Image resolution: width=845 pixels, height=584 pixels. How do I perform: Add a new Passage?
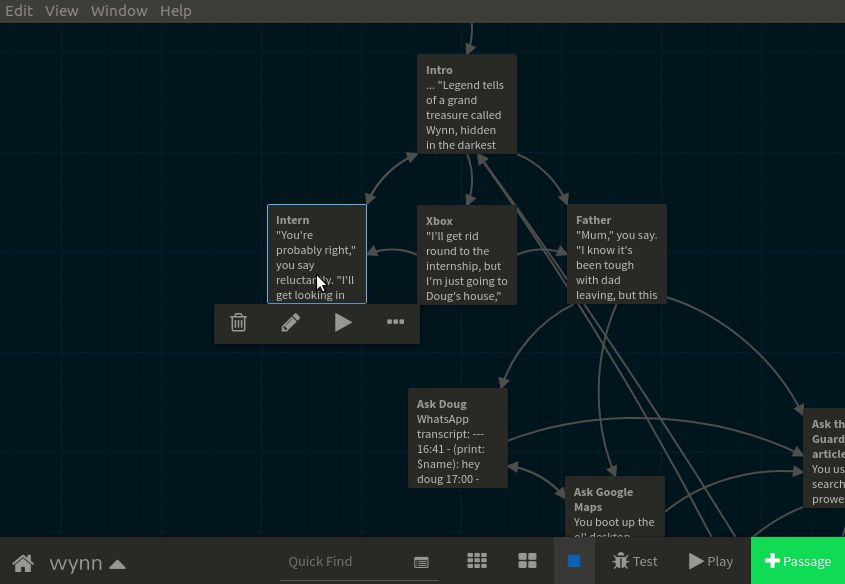pos(798,561)
